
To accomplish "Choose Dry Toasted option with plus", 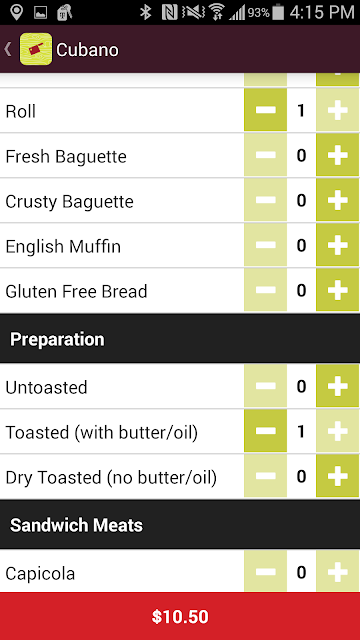I will [338, 476].
